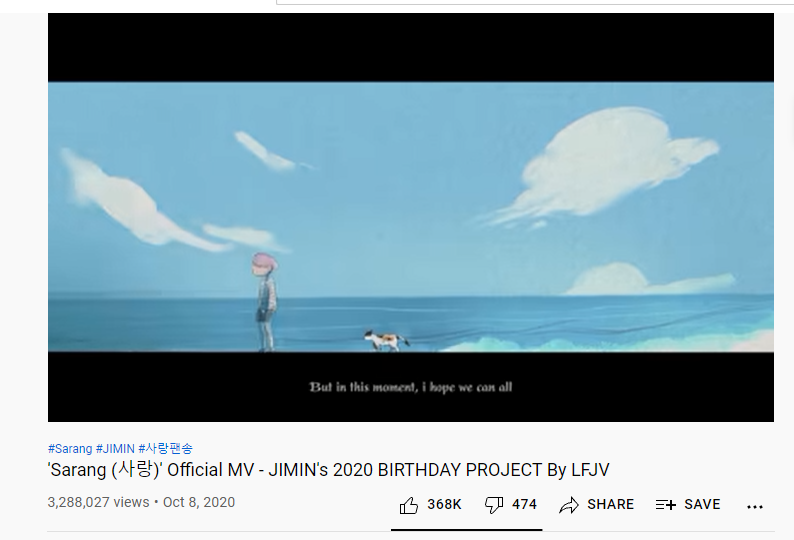Click the calico cat in the video
The height and width of the screenshot is (540, 794).
(x=386, y=340)
